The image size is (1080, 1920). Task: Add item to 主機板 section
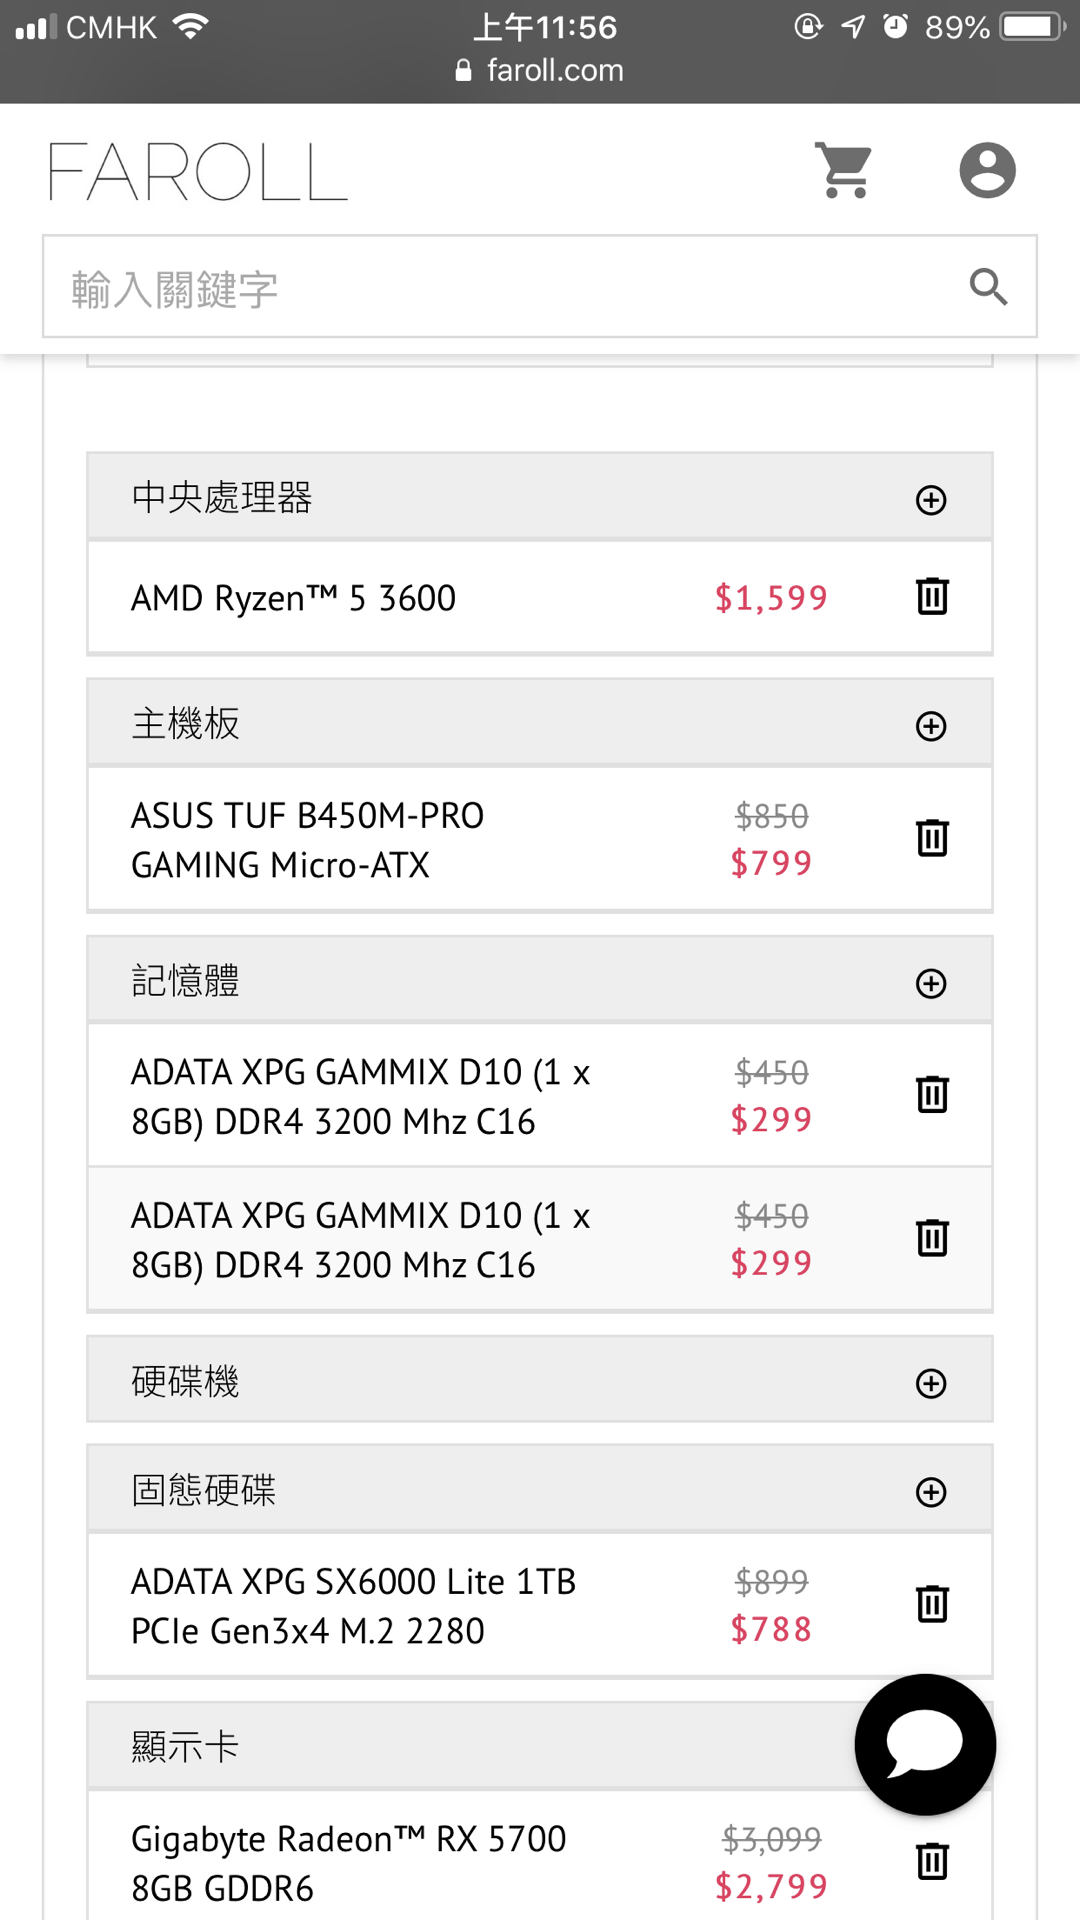coord(931,726)
